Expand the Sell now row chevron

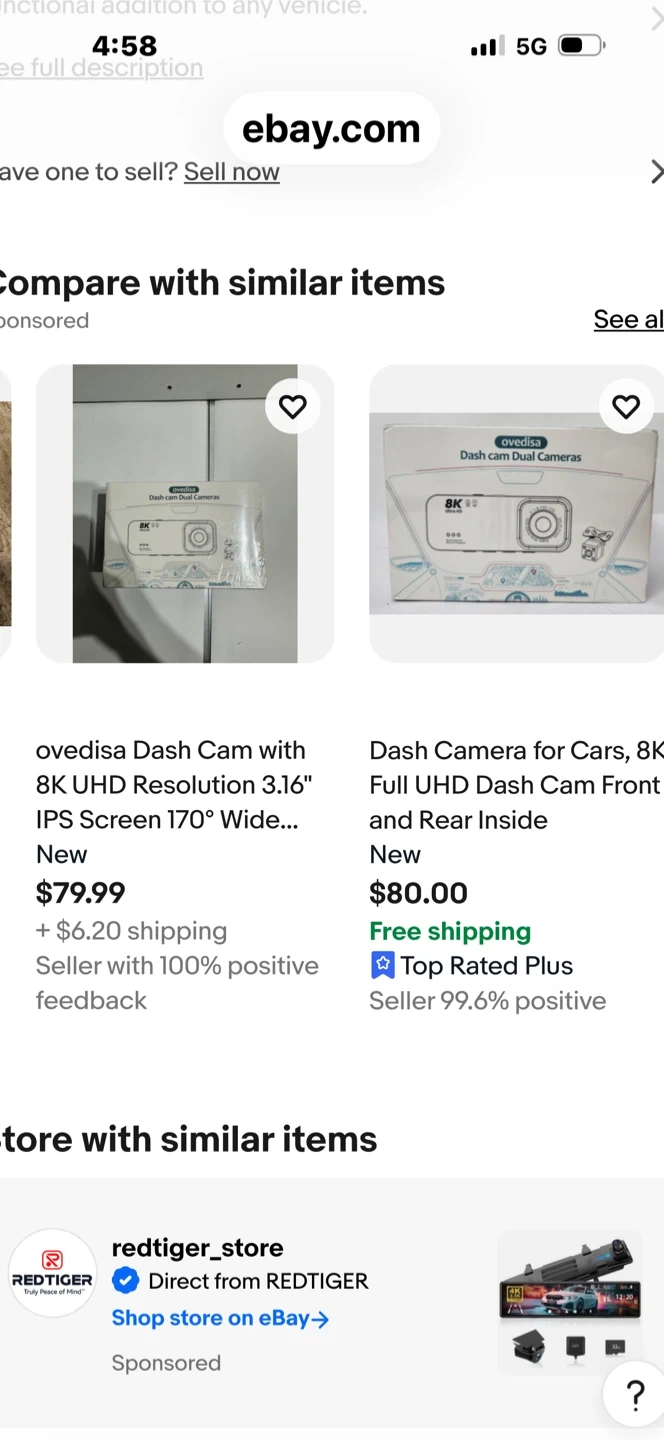[x=656, y=172]
